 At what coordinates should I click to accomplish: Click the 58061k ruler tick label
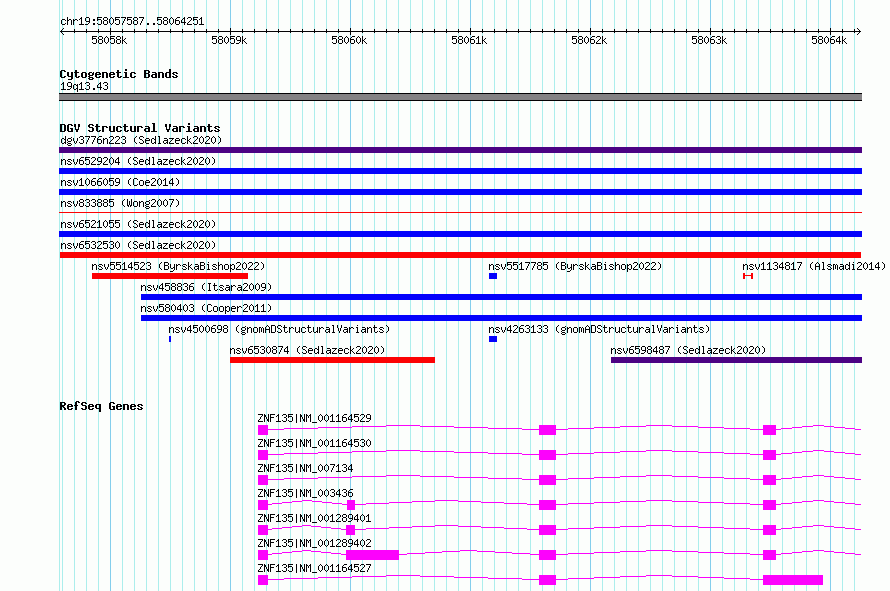pos(469,40)
